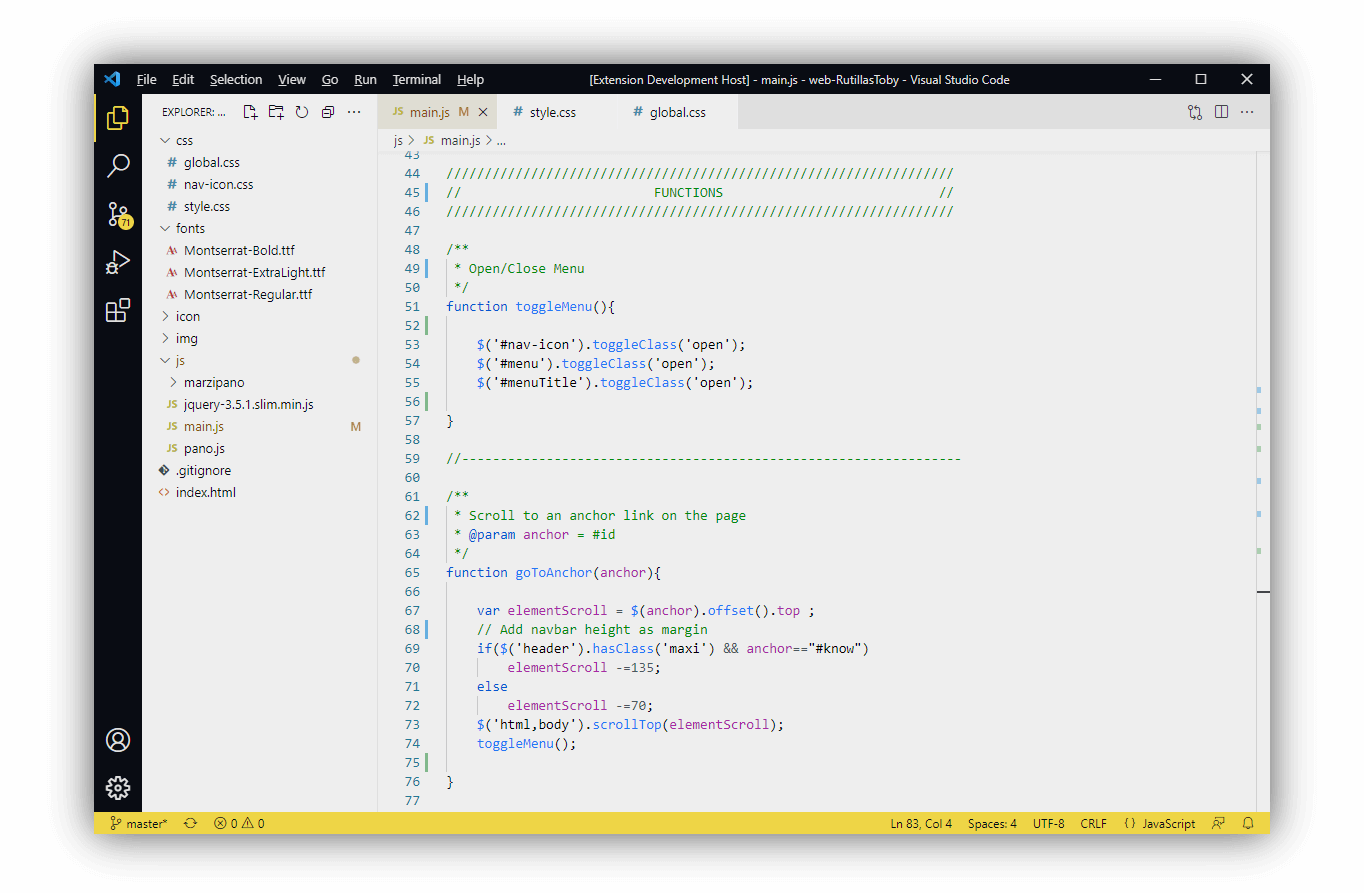
Task: Click Ln 83, Col 4 indicator
Action: 921,824
